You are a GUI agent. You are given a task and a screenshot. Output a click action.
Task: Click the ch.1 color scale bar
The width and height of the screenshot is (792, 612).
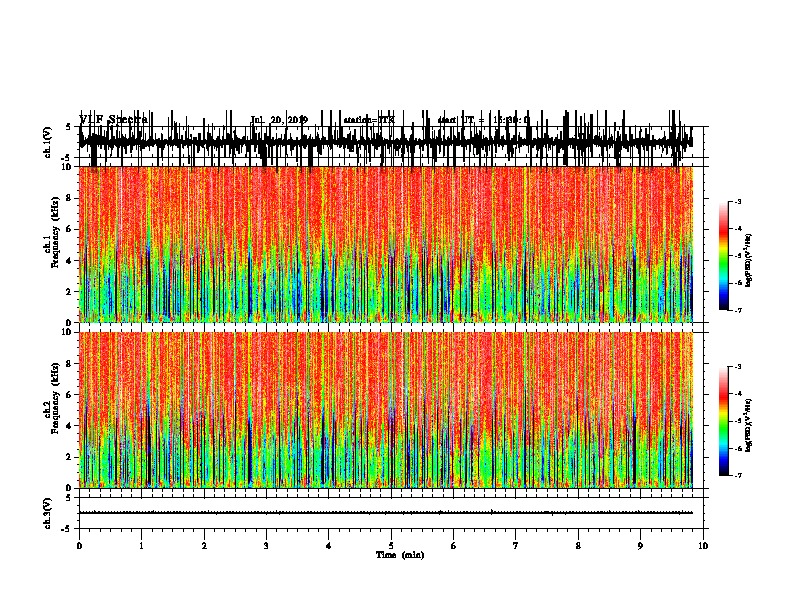click(724, 256)
